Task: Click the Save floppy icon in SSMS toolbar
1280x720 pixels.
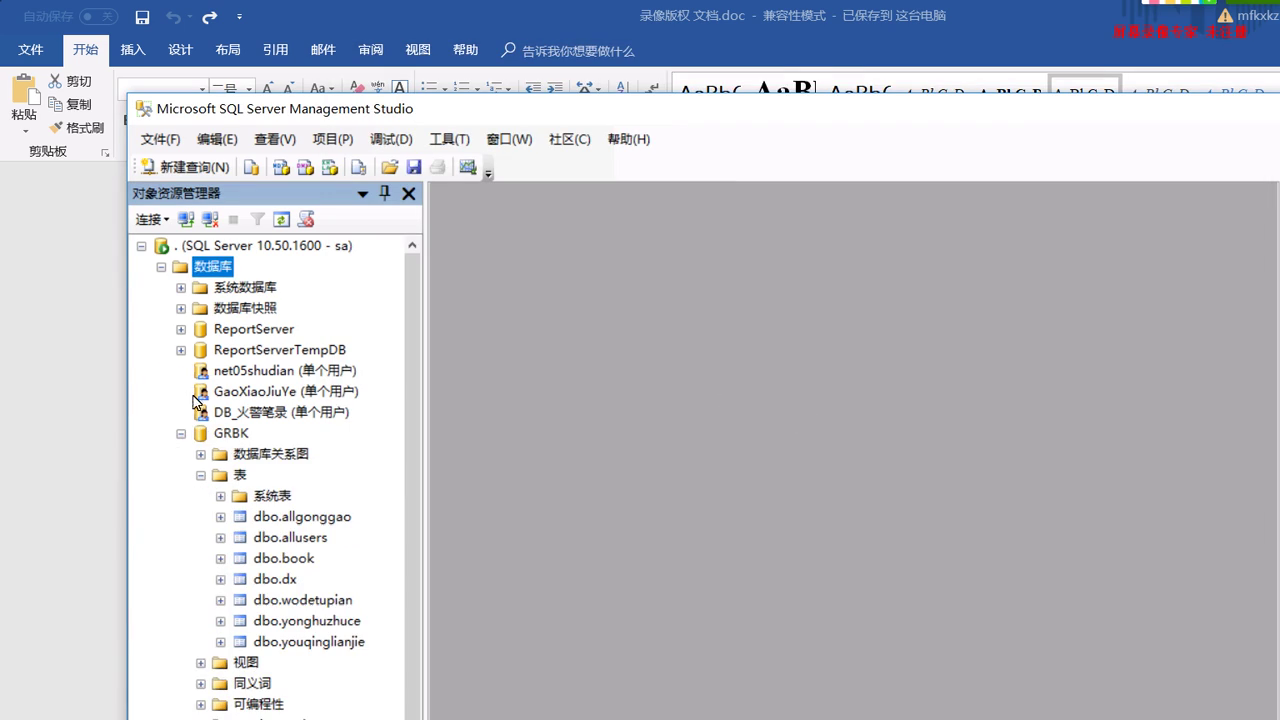Action: point(414,167)
